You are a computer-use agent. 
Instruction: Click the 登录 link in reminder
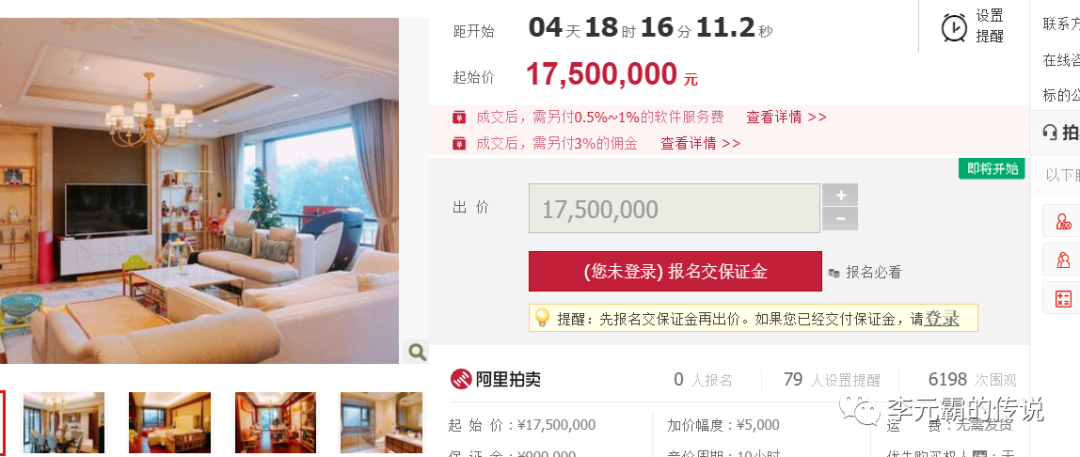[x=942, y=318]
